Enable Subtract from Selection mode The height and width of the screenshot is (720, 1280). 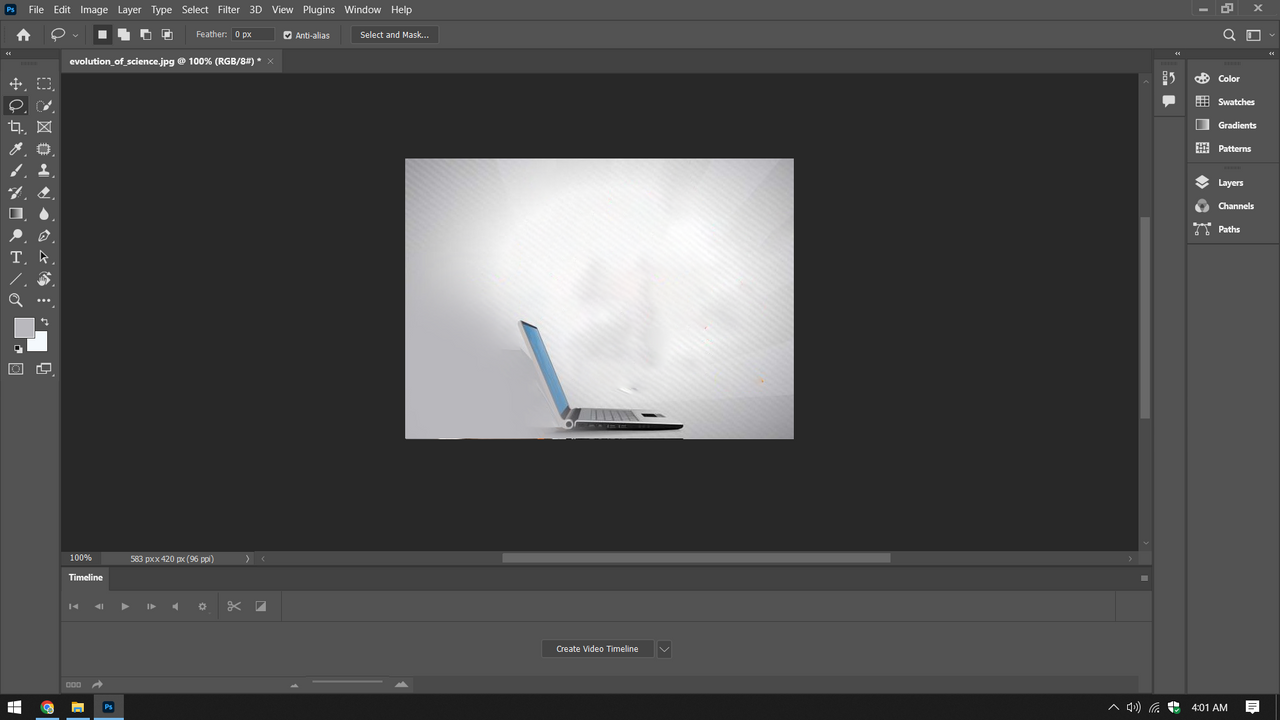145,34
